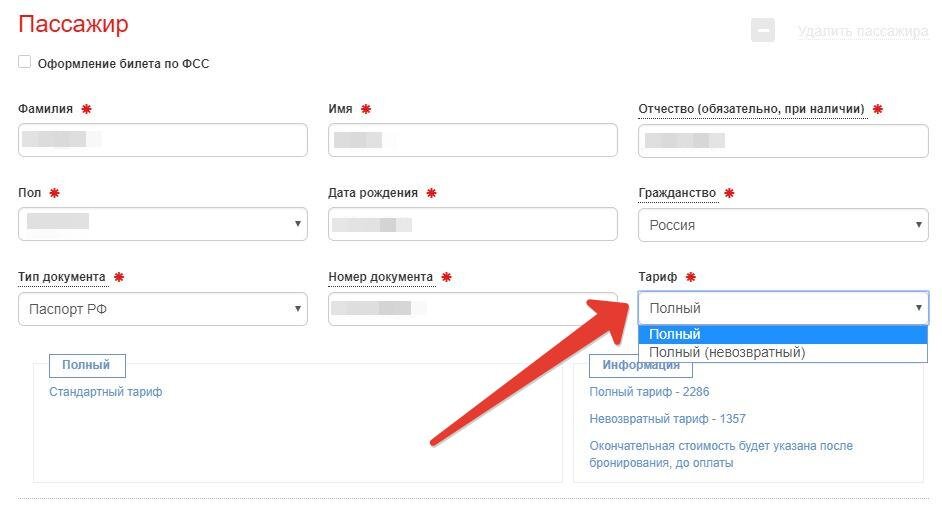Click the Тип документа label
The width and height of the screenshot is (942, 506).
tap(62, 277)
